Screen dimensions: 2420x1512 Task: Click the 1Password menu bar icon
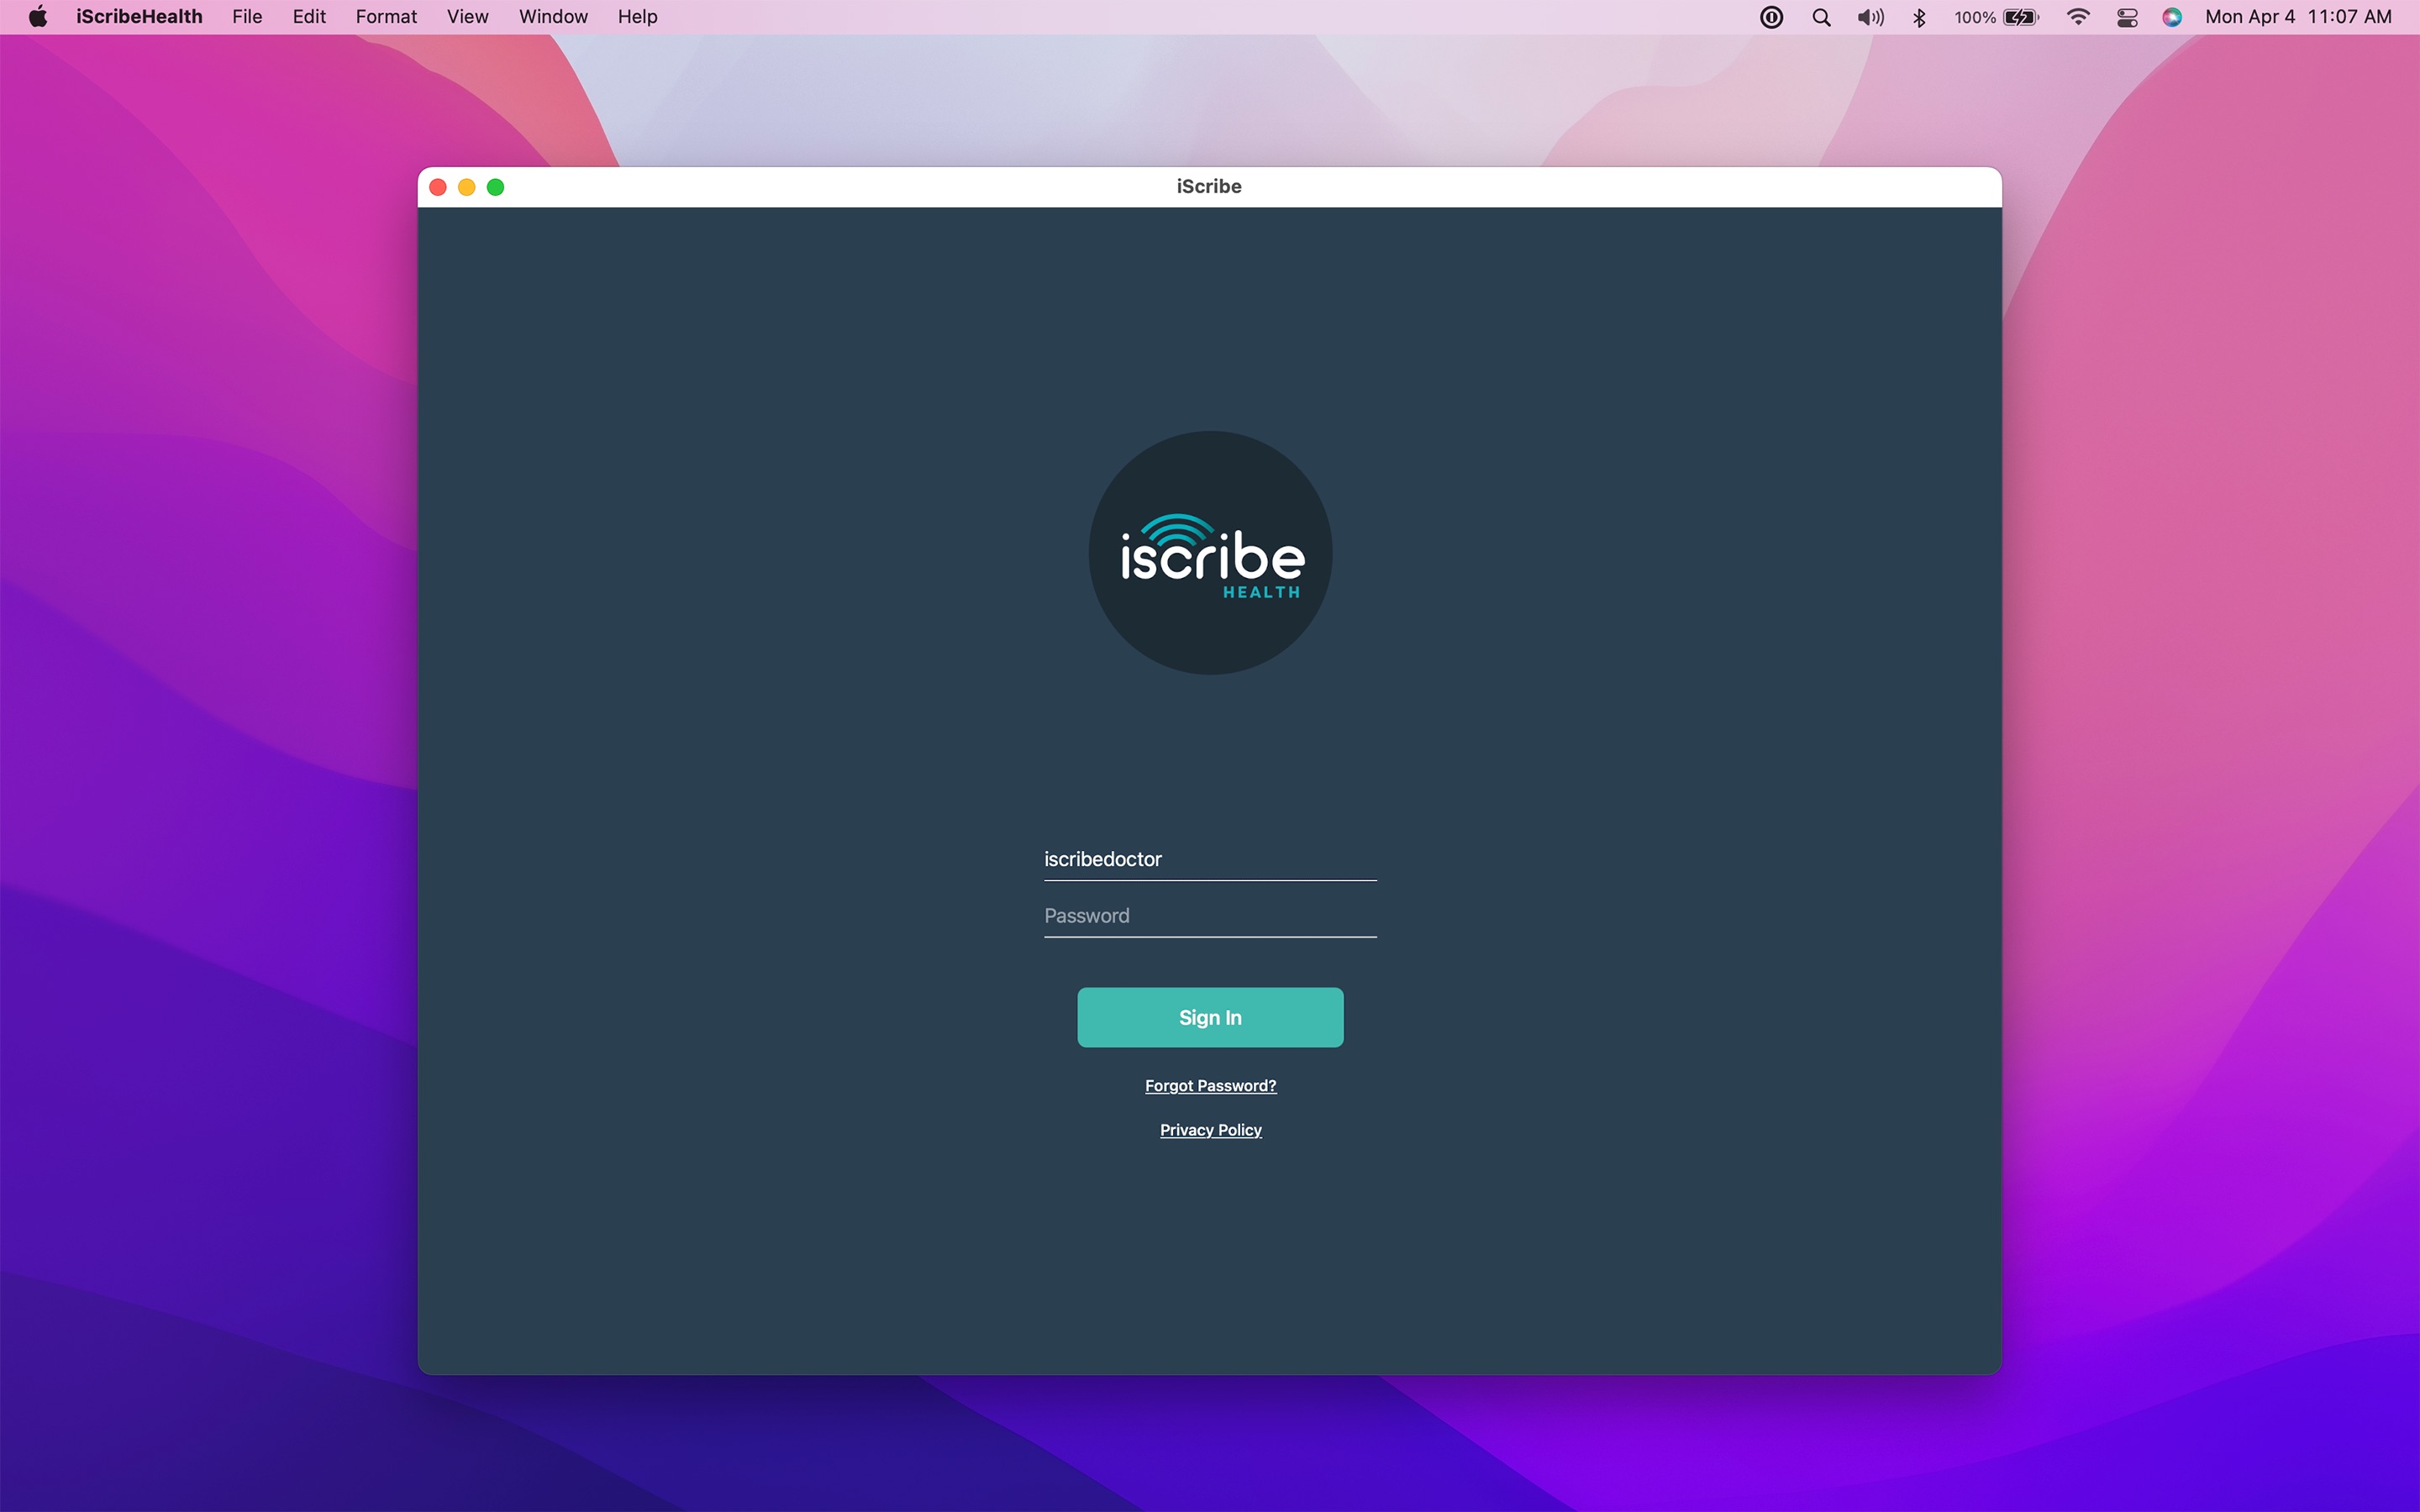coord(1771,17)
